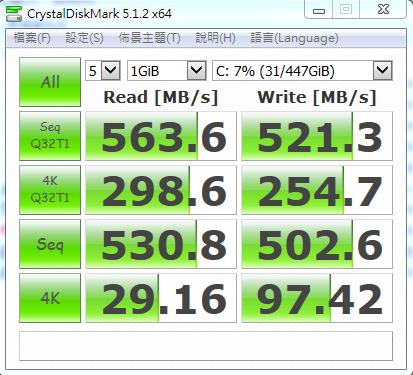413x375 pixels.
Task: Click the Seq write result 502.6
Action: click(x=317, y=244)
